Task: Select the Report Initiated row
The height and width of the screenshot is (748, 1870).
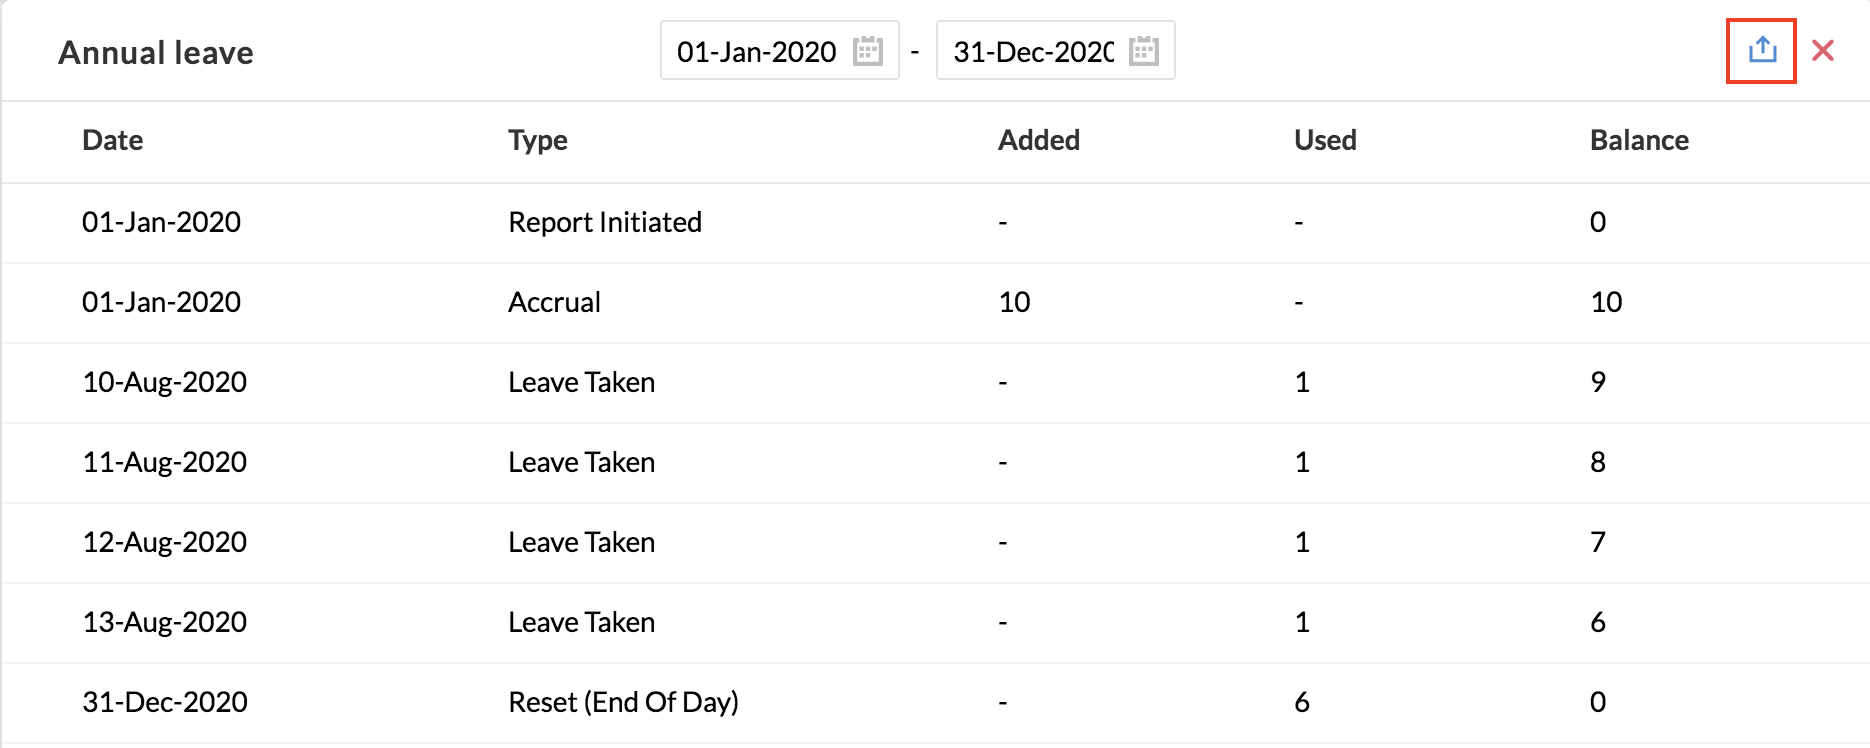Action: pyautogui.click(x=604, y=222)
